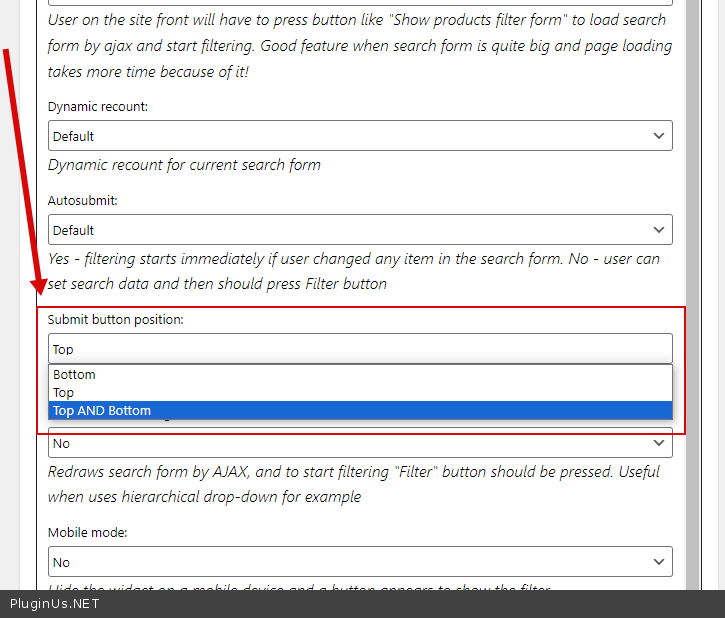Click the chevron beside the AJAX redraw dropdown
Image resolution: width=725 pixels, height=618 pixels.
[x=658, y=443]
